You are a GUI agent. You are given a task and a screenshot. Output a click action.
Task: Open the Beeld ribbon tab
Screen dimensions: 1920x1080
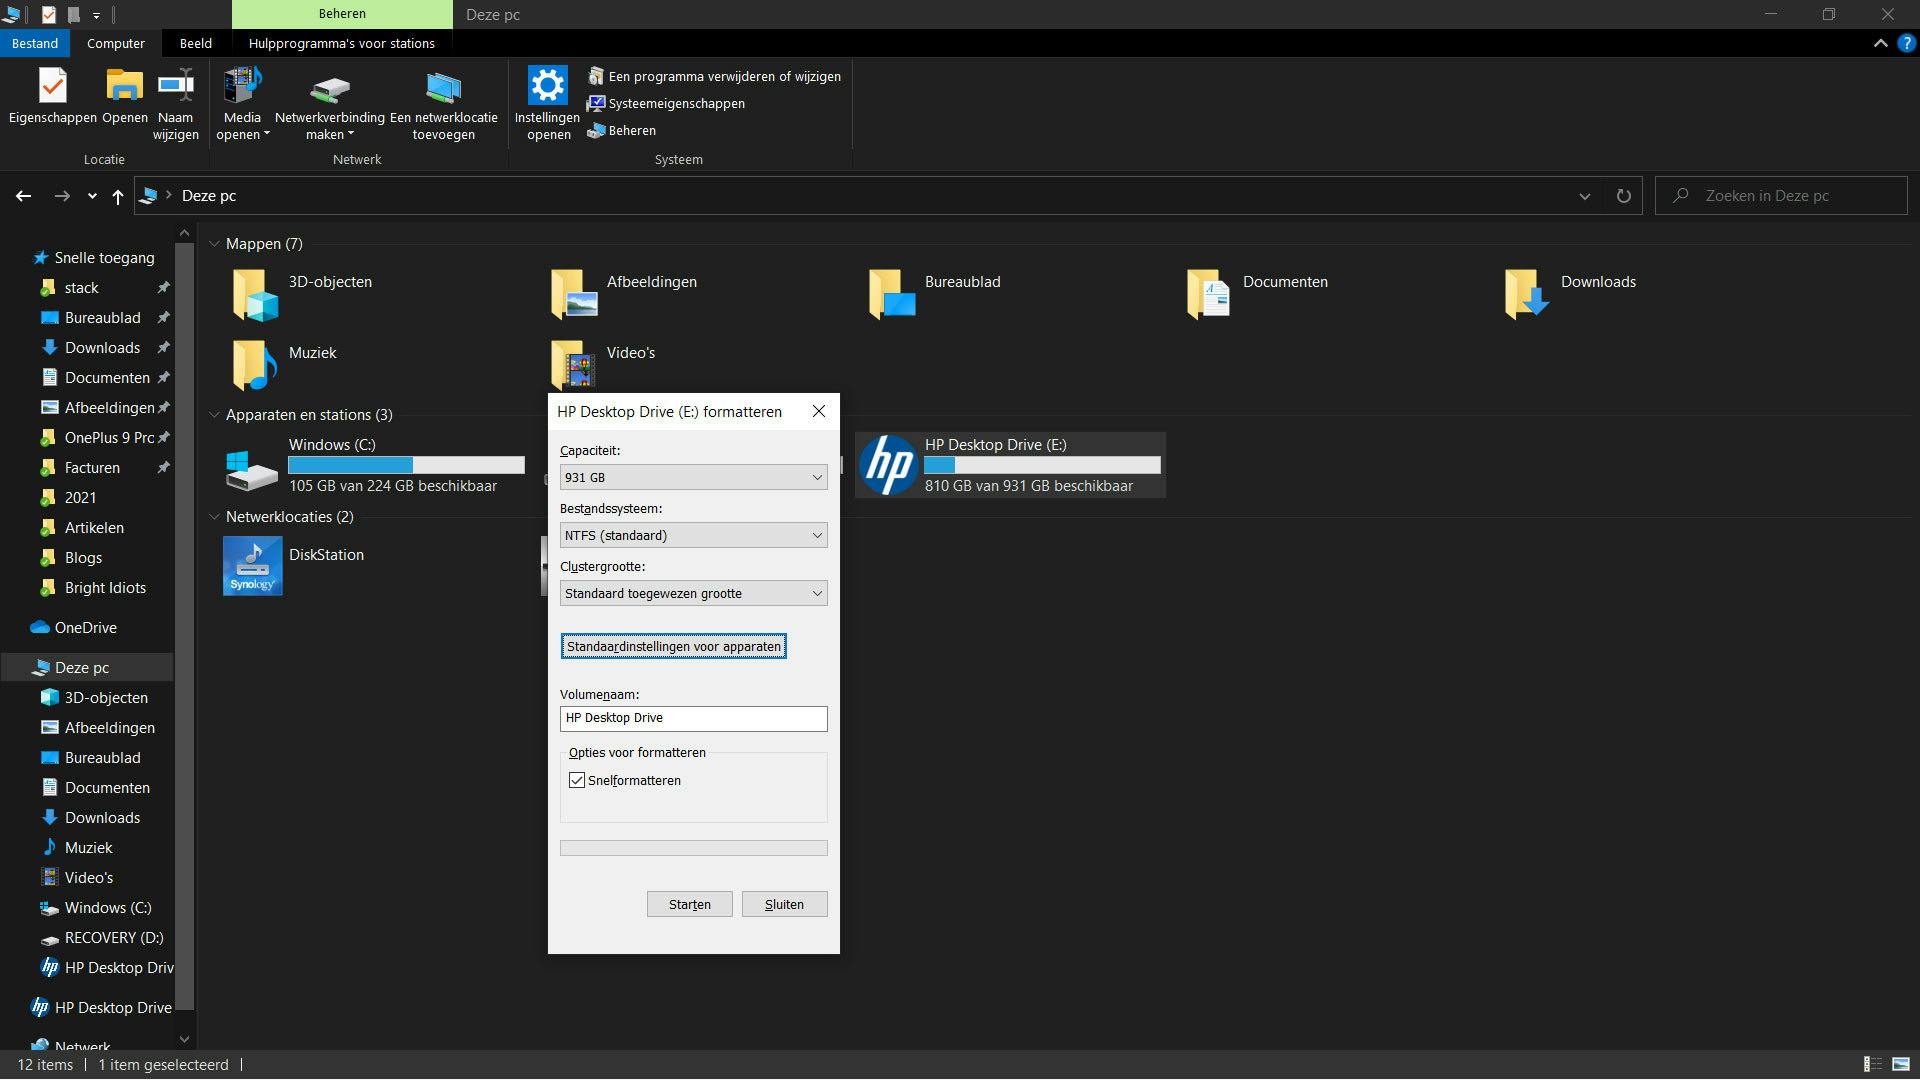(195, 44)
